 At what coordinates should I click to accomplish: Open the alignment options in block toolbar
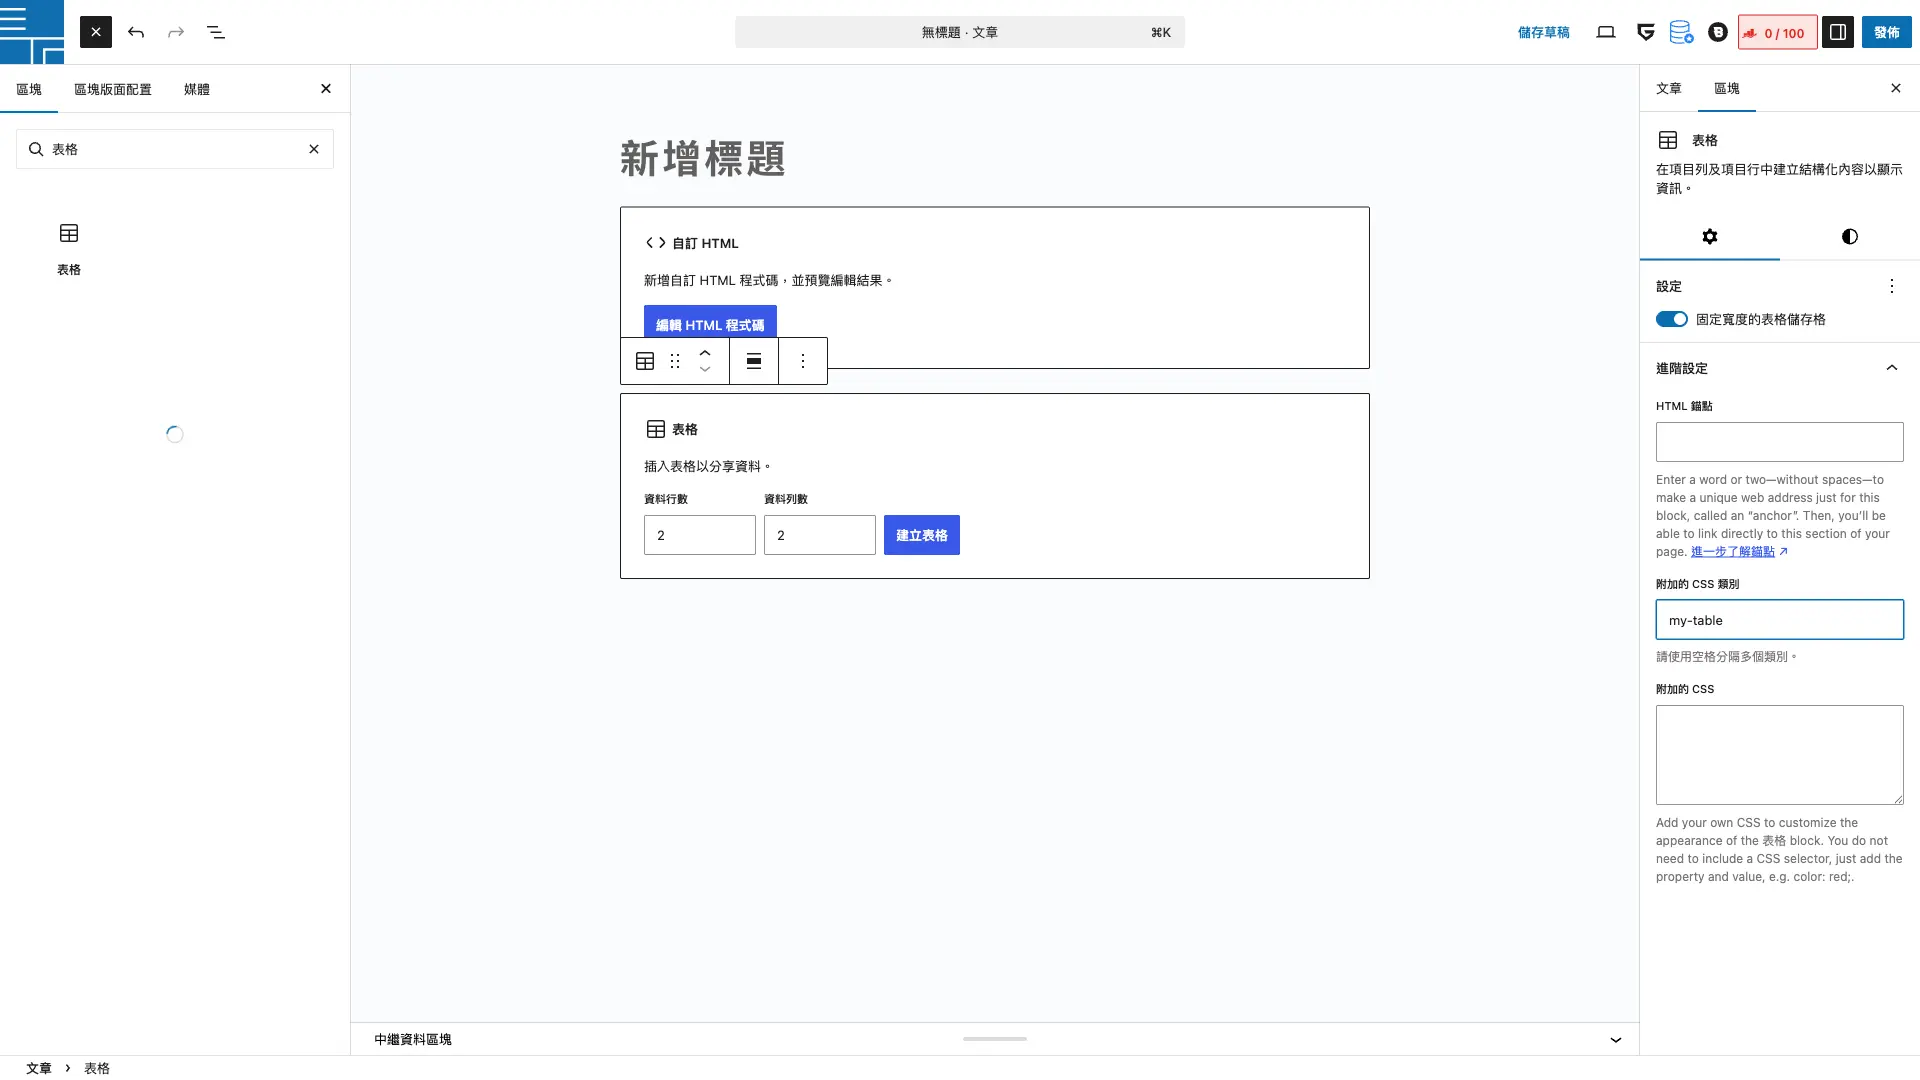coord(754,361)
